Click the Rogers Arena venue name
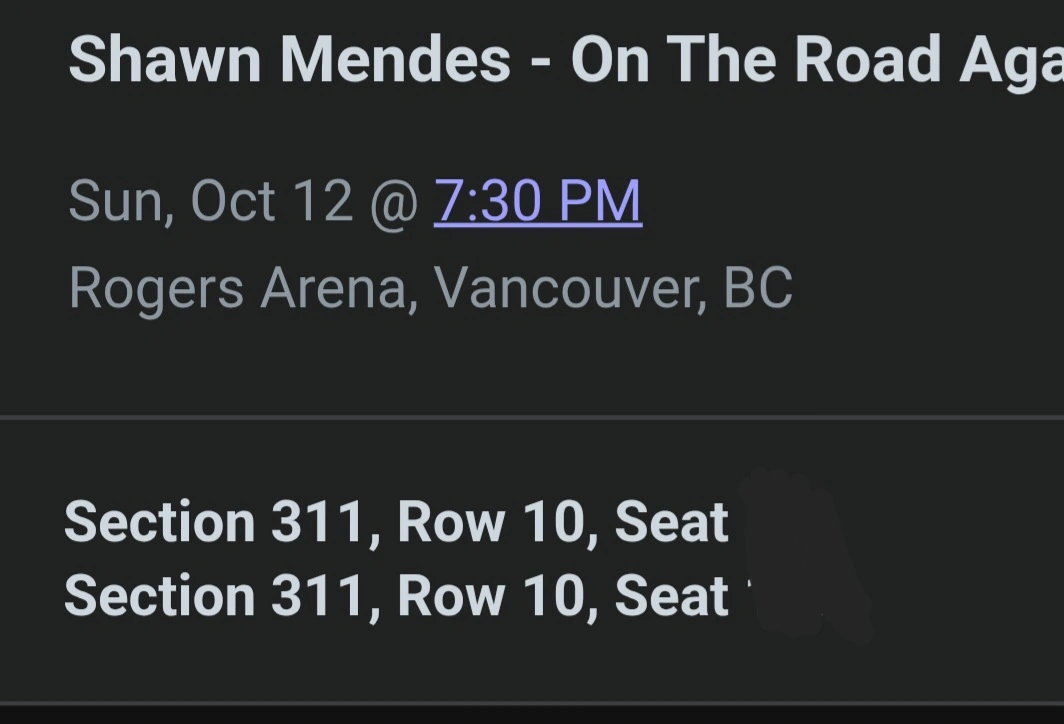 coord(238,288)
